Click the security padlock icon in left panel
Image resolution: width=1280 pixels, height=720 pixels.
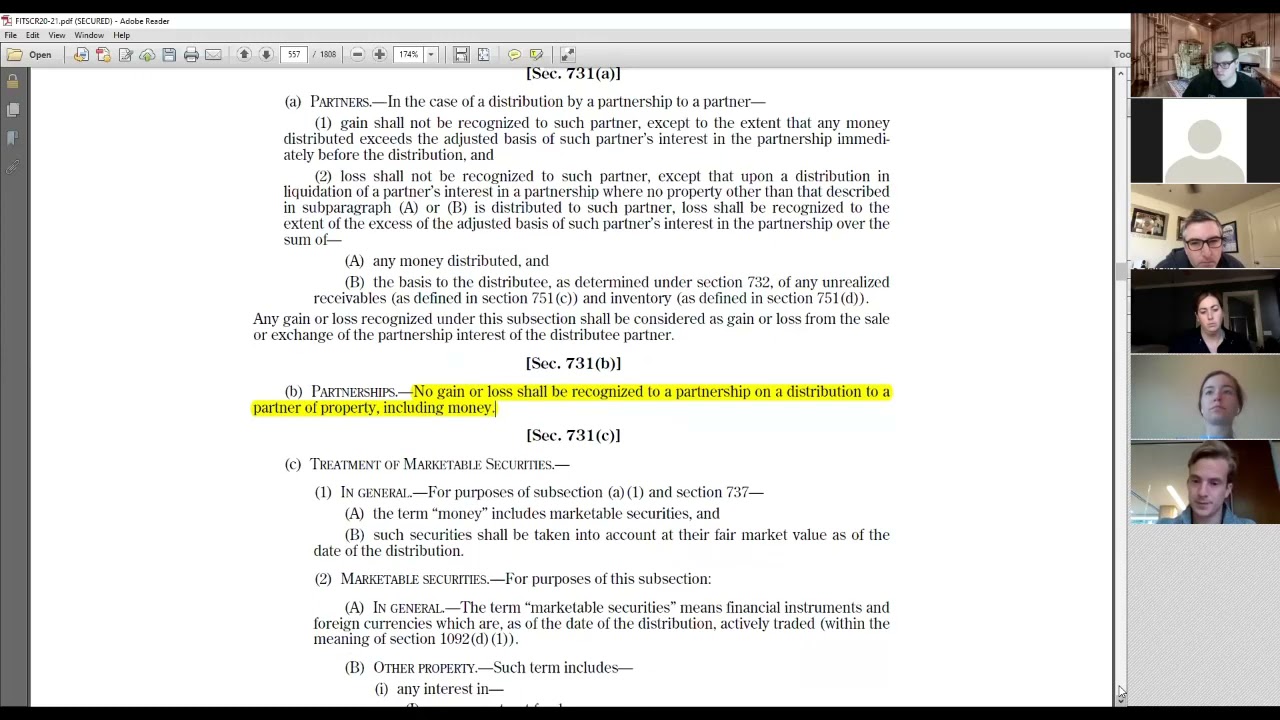click(13, 81)
